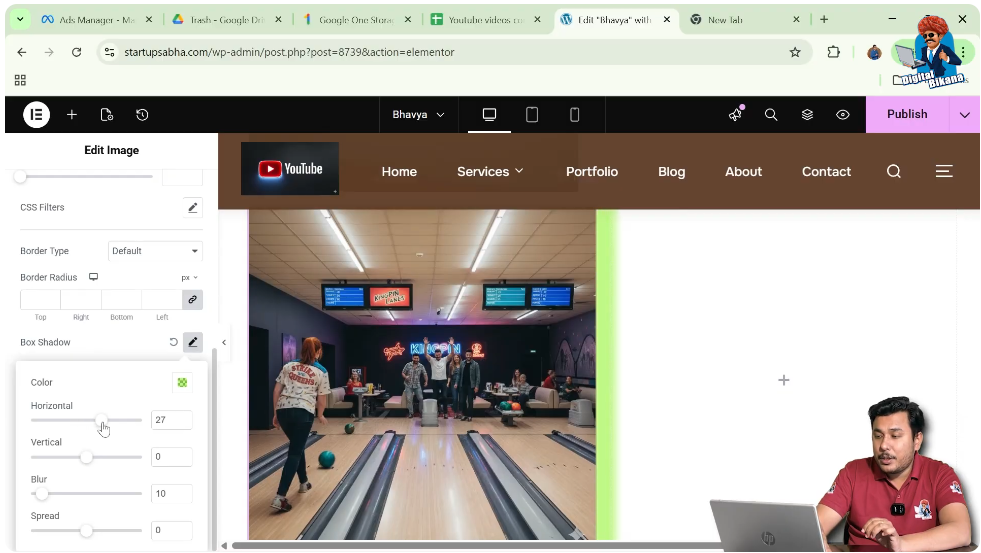Open the Structure layers icon
Image resolution: width=981 pixels, height=553 pixels.
(807, 115)
